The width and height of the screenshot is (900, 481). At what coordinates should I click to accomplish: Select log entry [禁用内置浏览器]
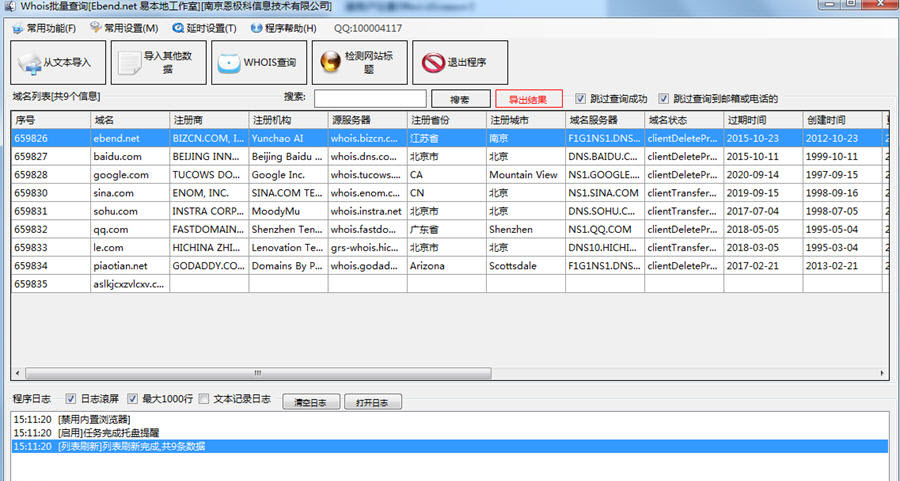(450, 420)
